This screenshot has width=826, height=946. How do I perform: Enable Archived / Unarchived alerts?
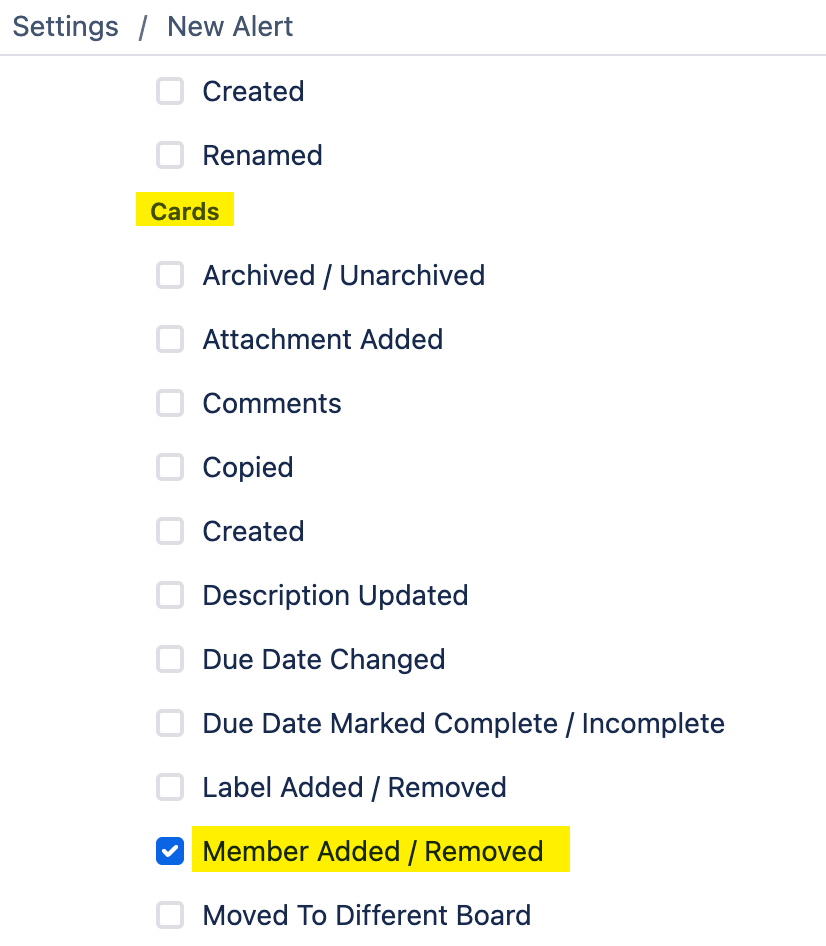click(170, 275)
